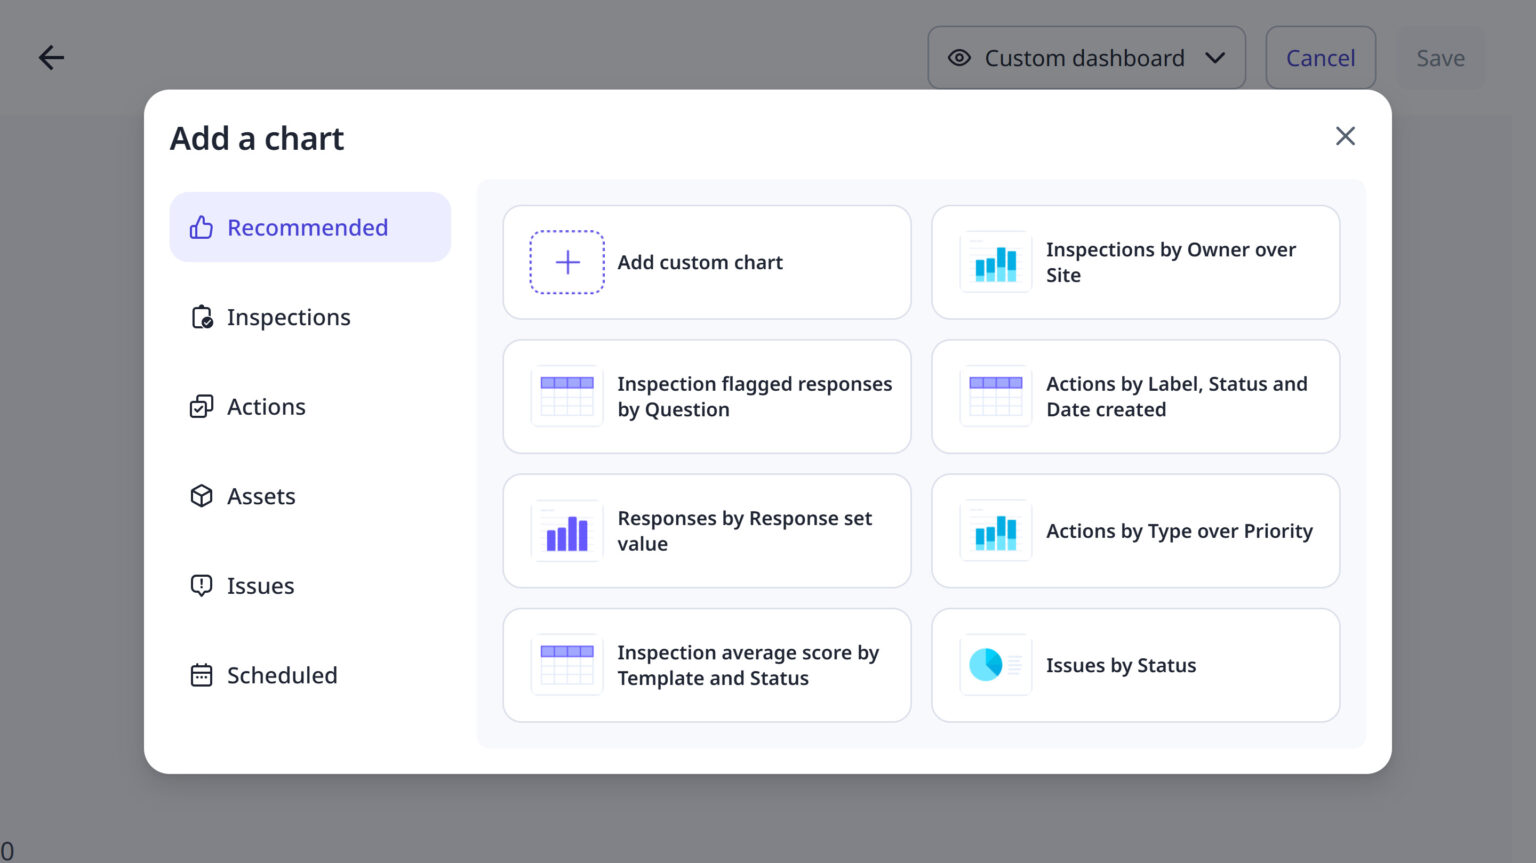Open the Add custom chart dashed plus tile
This screenshot has height=863, width=1536.
click(706, 262)
